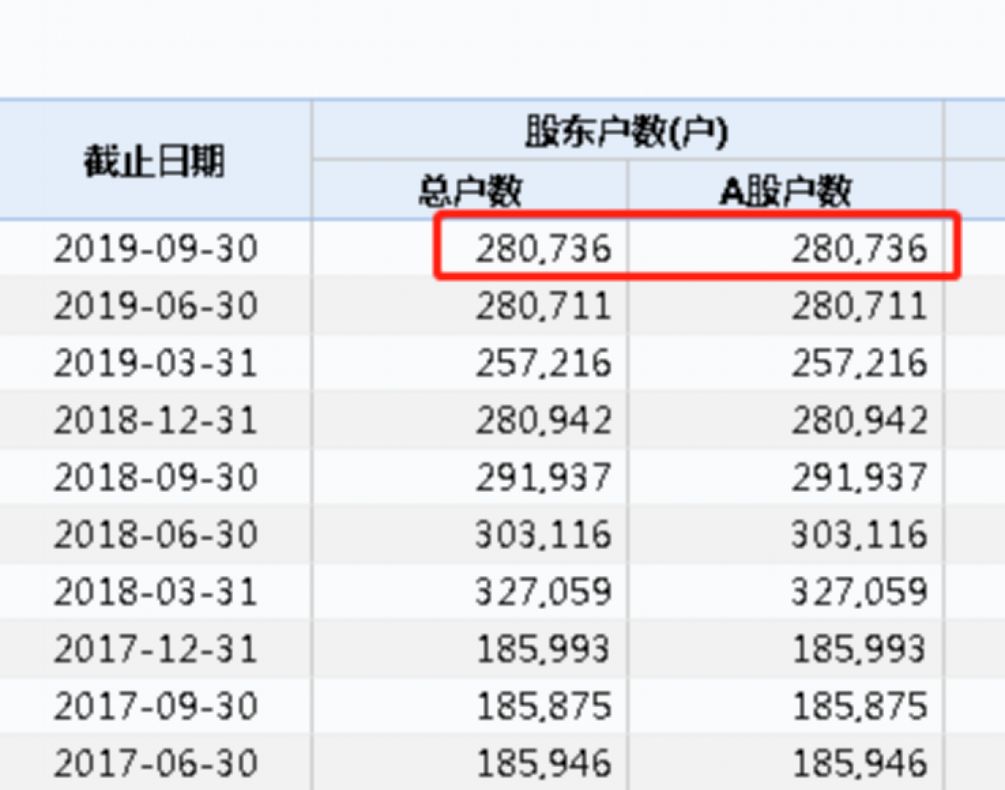Click A股户数 value in 2018-03-31 row
Screen dimensions: 1005x790
coord(860,591)
